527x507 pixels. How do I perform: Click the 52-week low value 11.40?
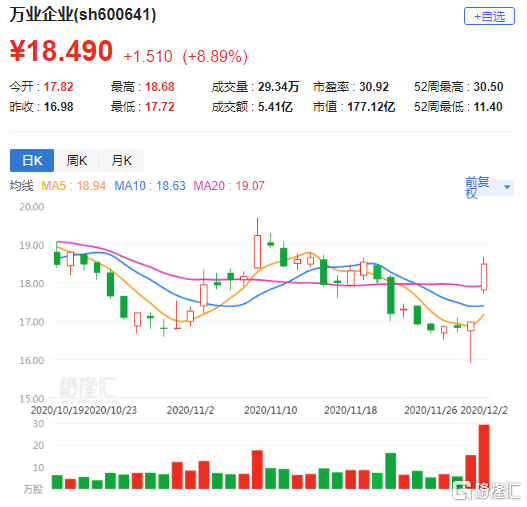tap(488, 107)
